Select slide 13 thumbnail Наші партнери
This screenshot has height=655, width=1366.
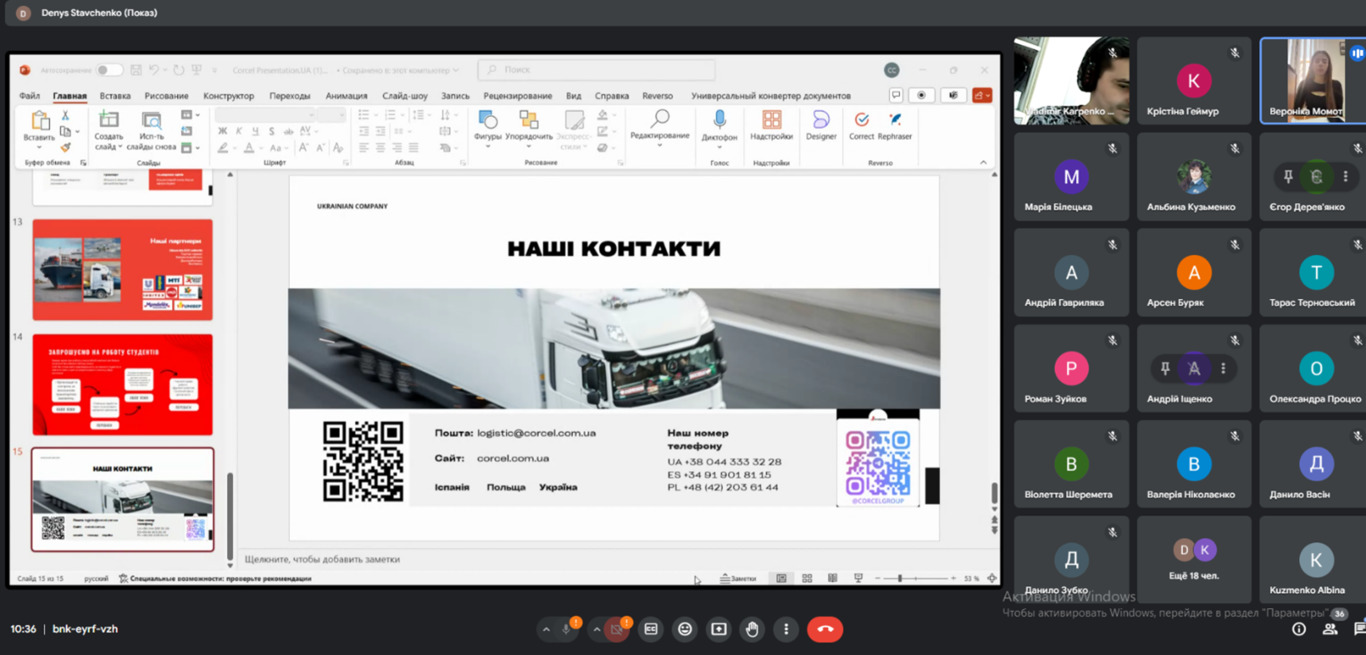coord(123,270)
